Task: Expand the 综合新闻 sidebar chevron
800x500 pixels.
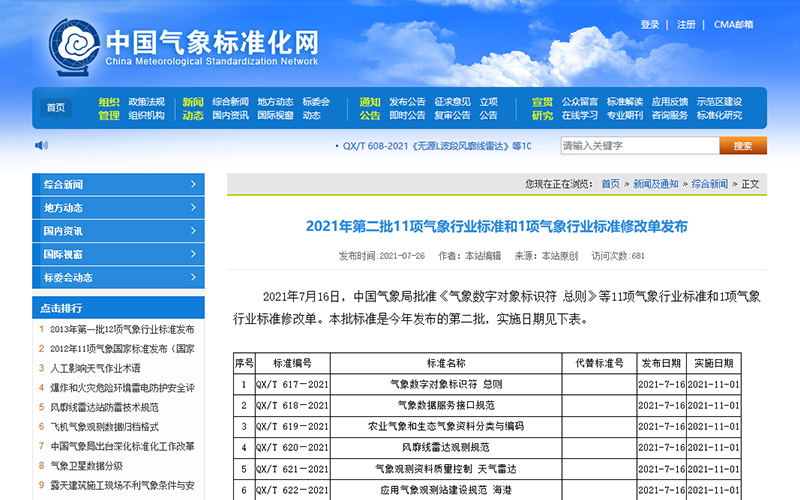Action: pyautogui.click(x=193, y=184)
